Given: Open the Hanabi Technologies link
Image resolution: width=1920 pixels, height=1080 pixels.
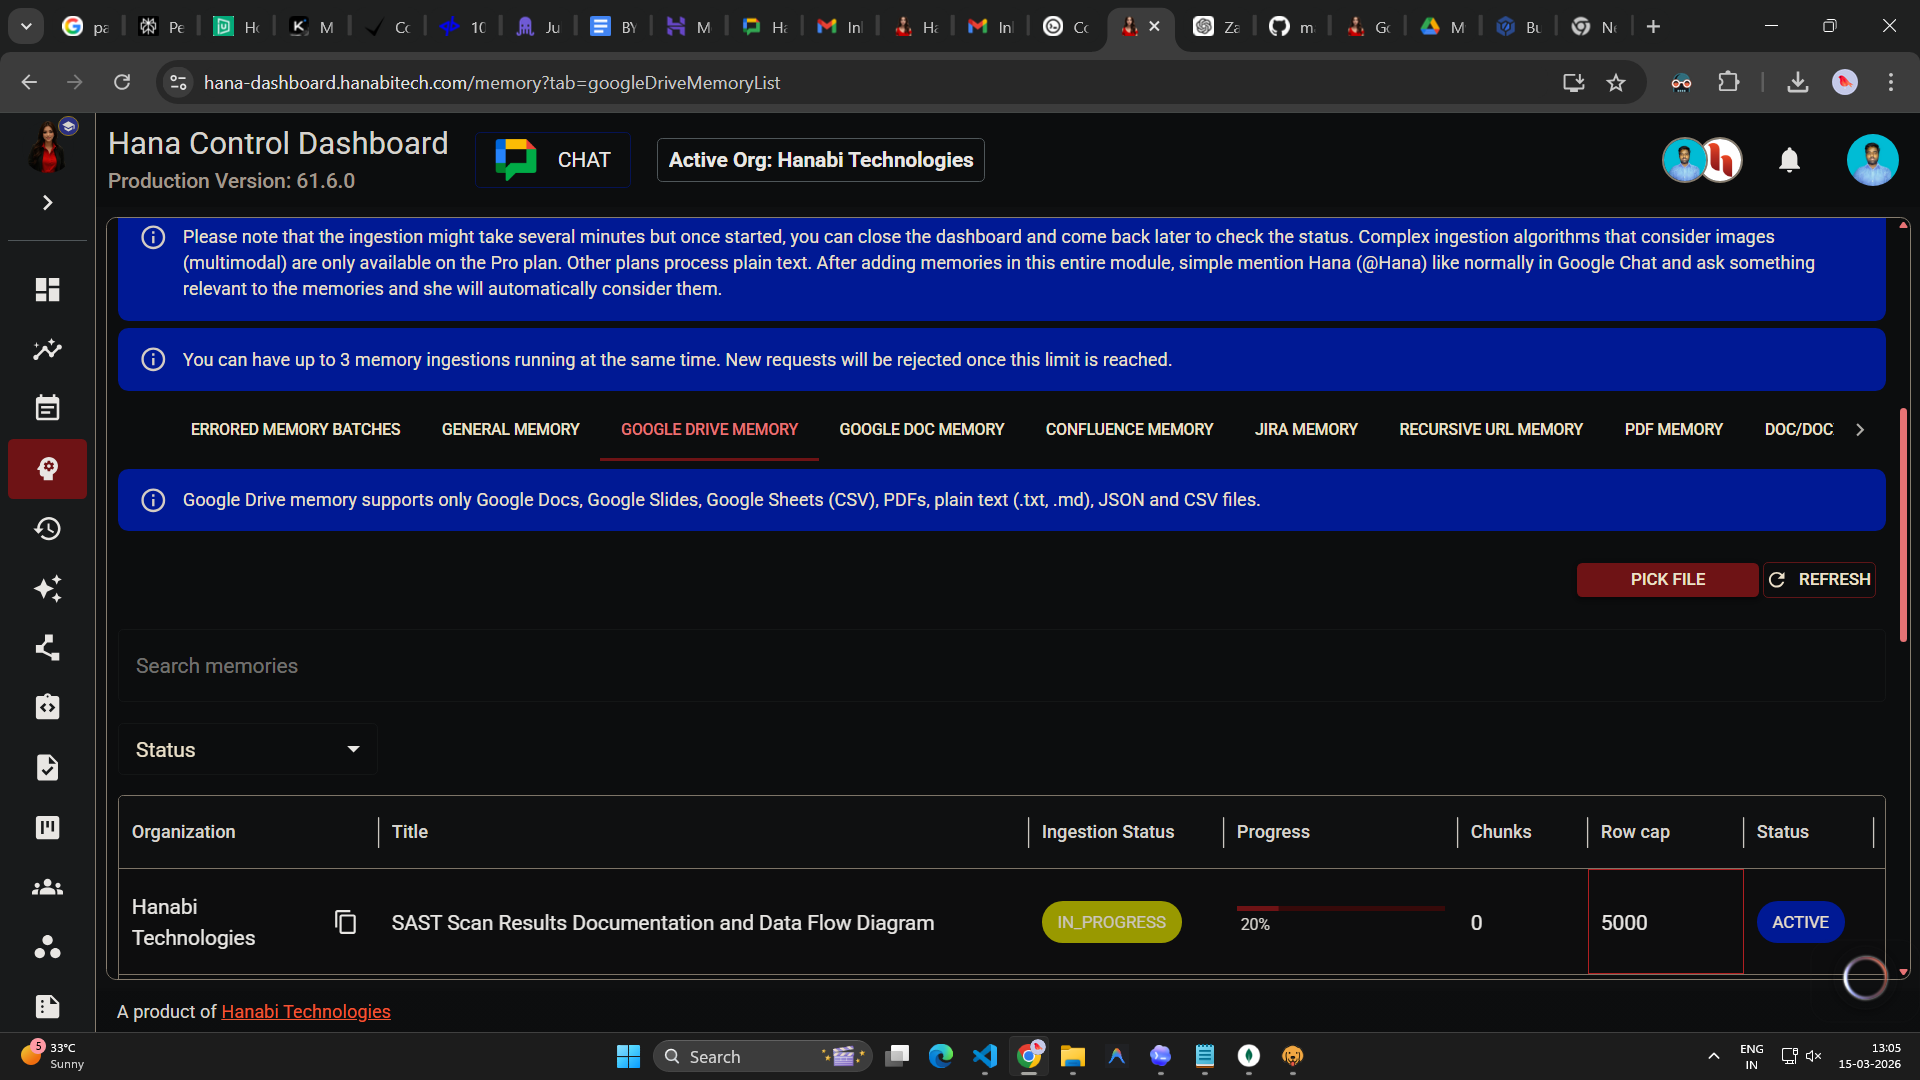Looking at the screenshot, I should 306,1011.
